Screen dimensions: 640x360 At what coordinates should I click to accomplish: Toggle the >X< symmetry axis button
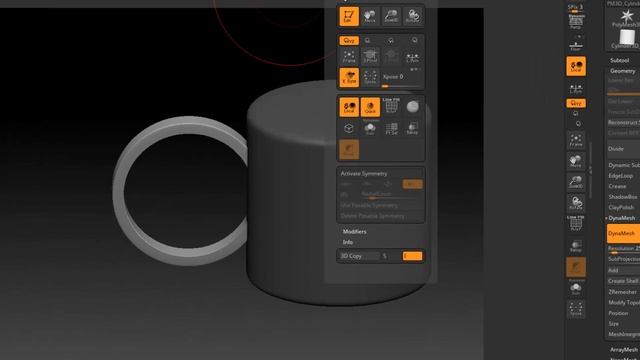[x=347, y=184]
